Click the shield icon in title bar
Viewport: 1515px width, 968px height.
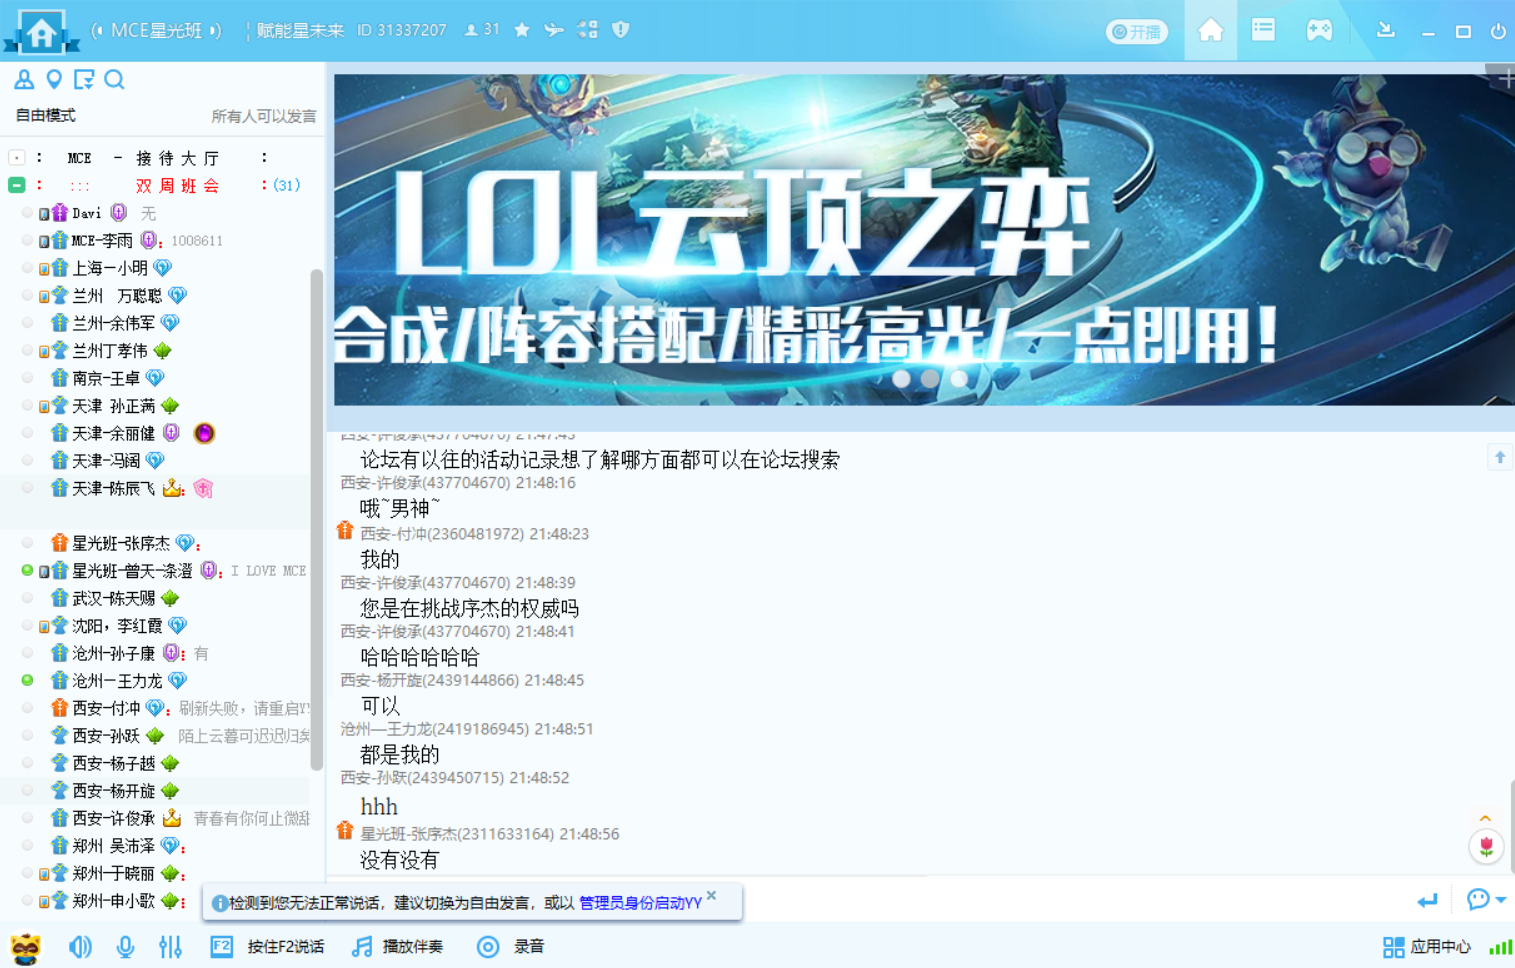tap(621, 30)
